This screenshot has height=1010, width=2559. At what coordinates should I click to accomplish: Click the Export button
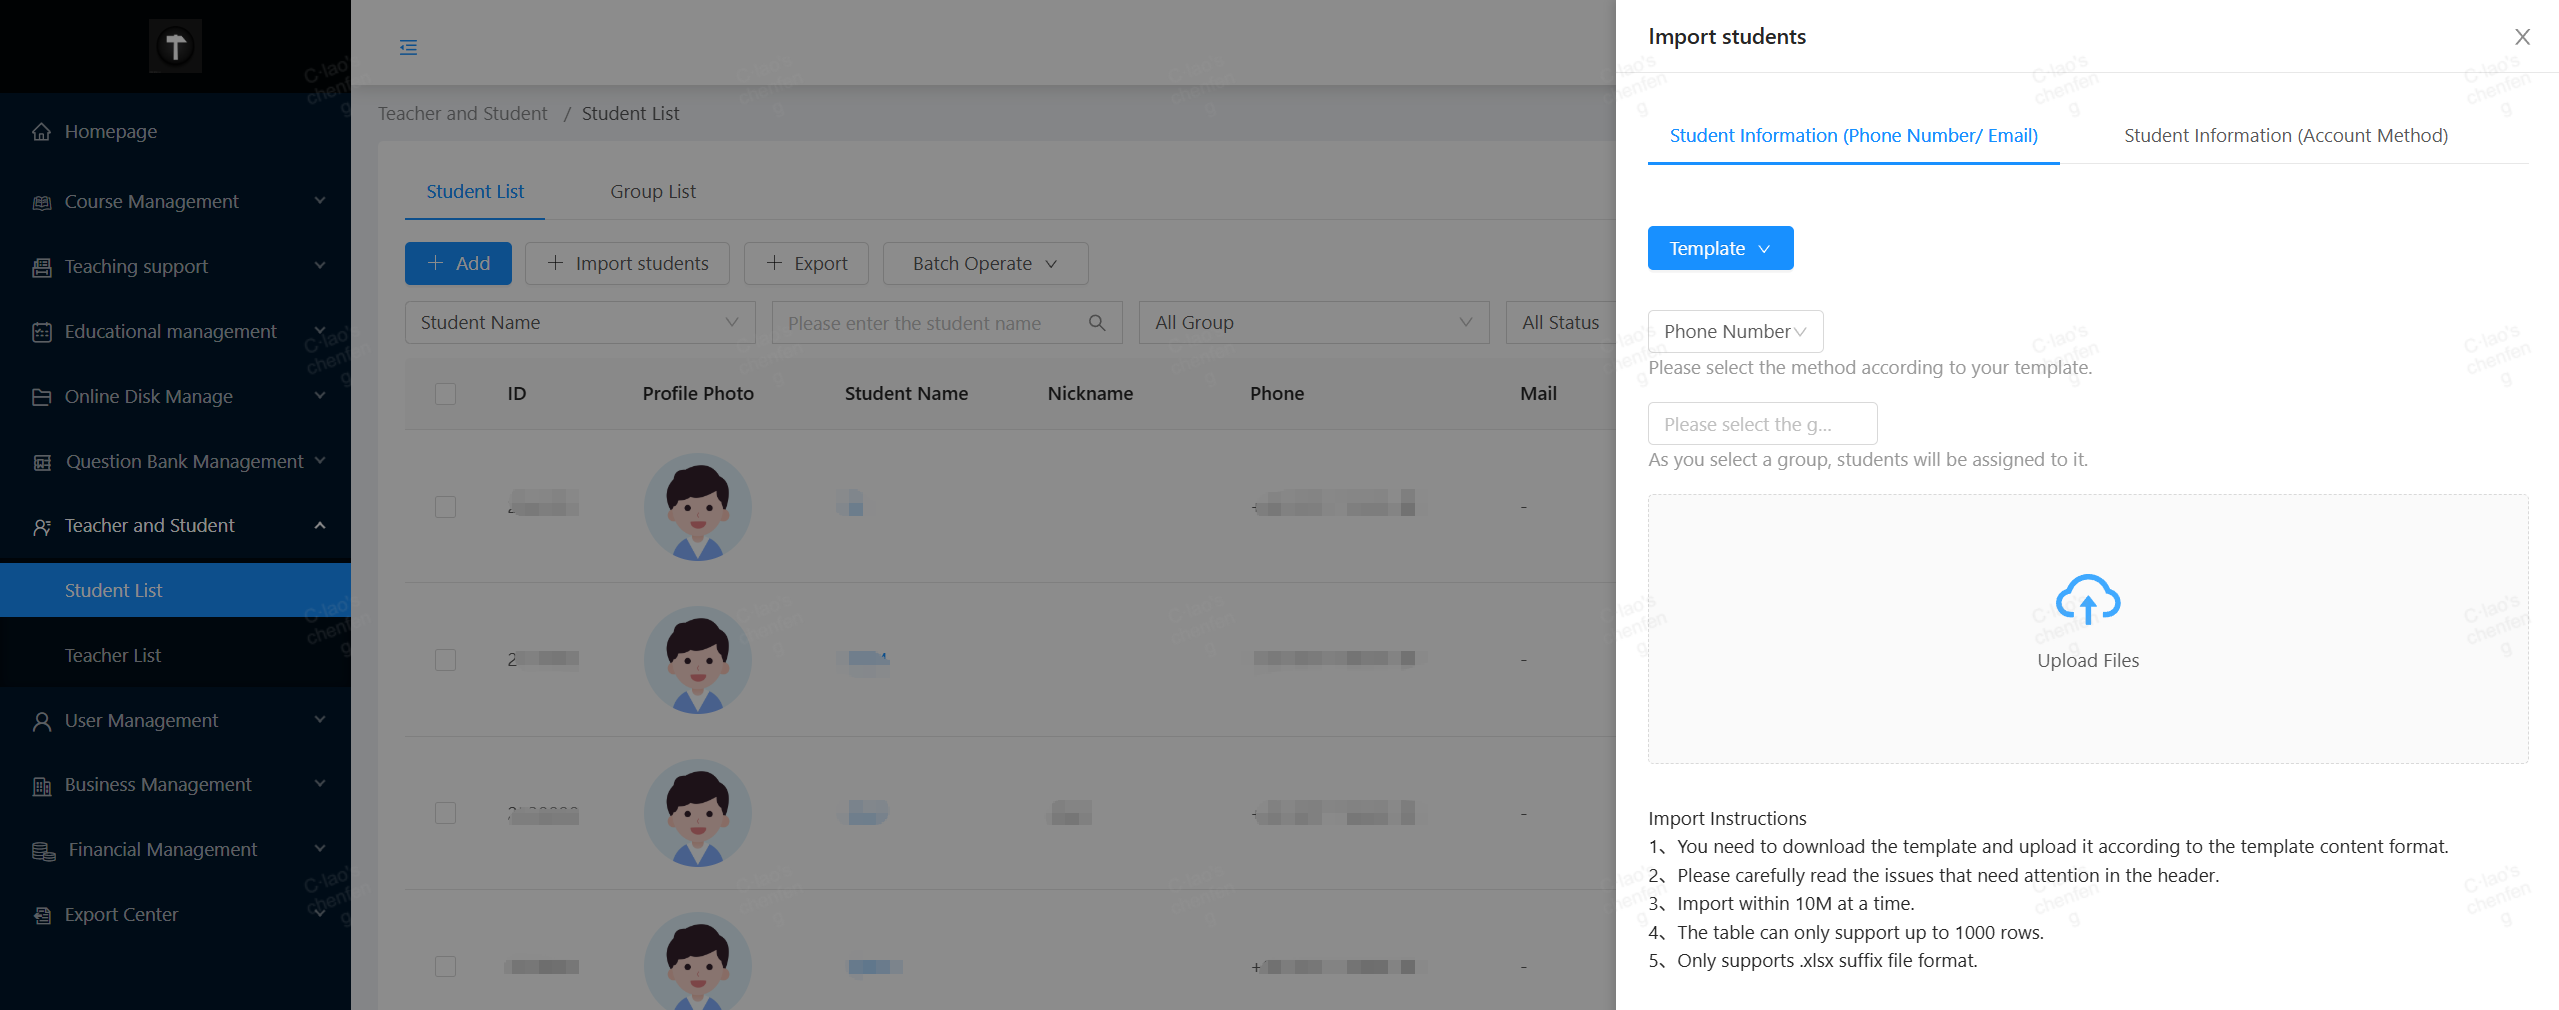[x=806, y=264]
